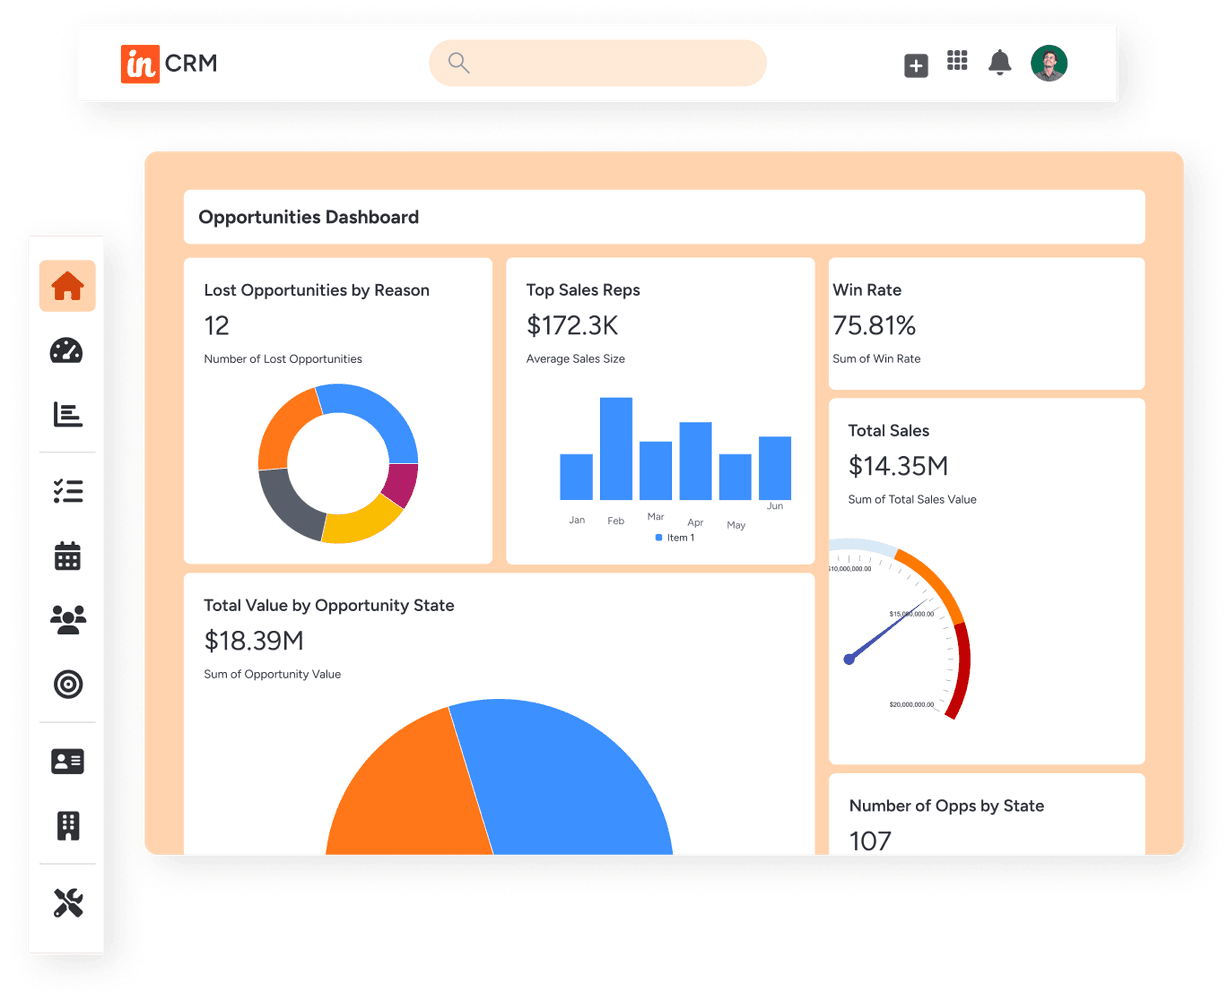1228x1000 pixels.
Task: Click the Mar bar in chart
Action: [x=656, y=471]
